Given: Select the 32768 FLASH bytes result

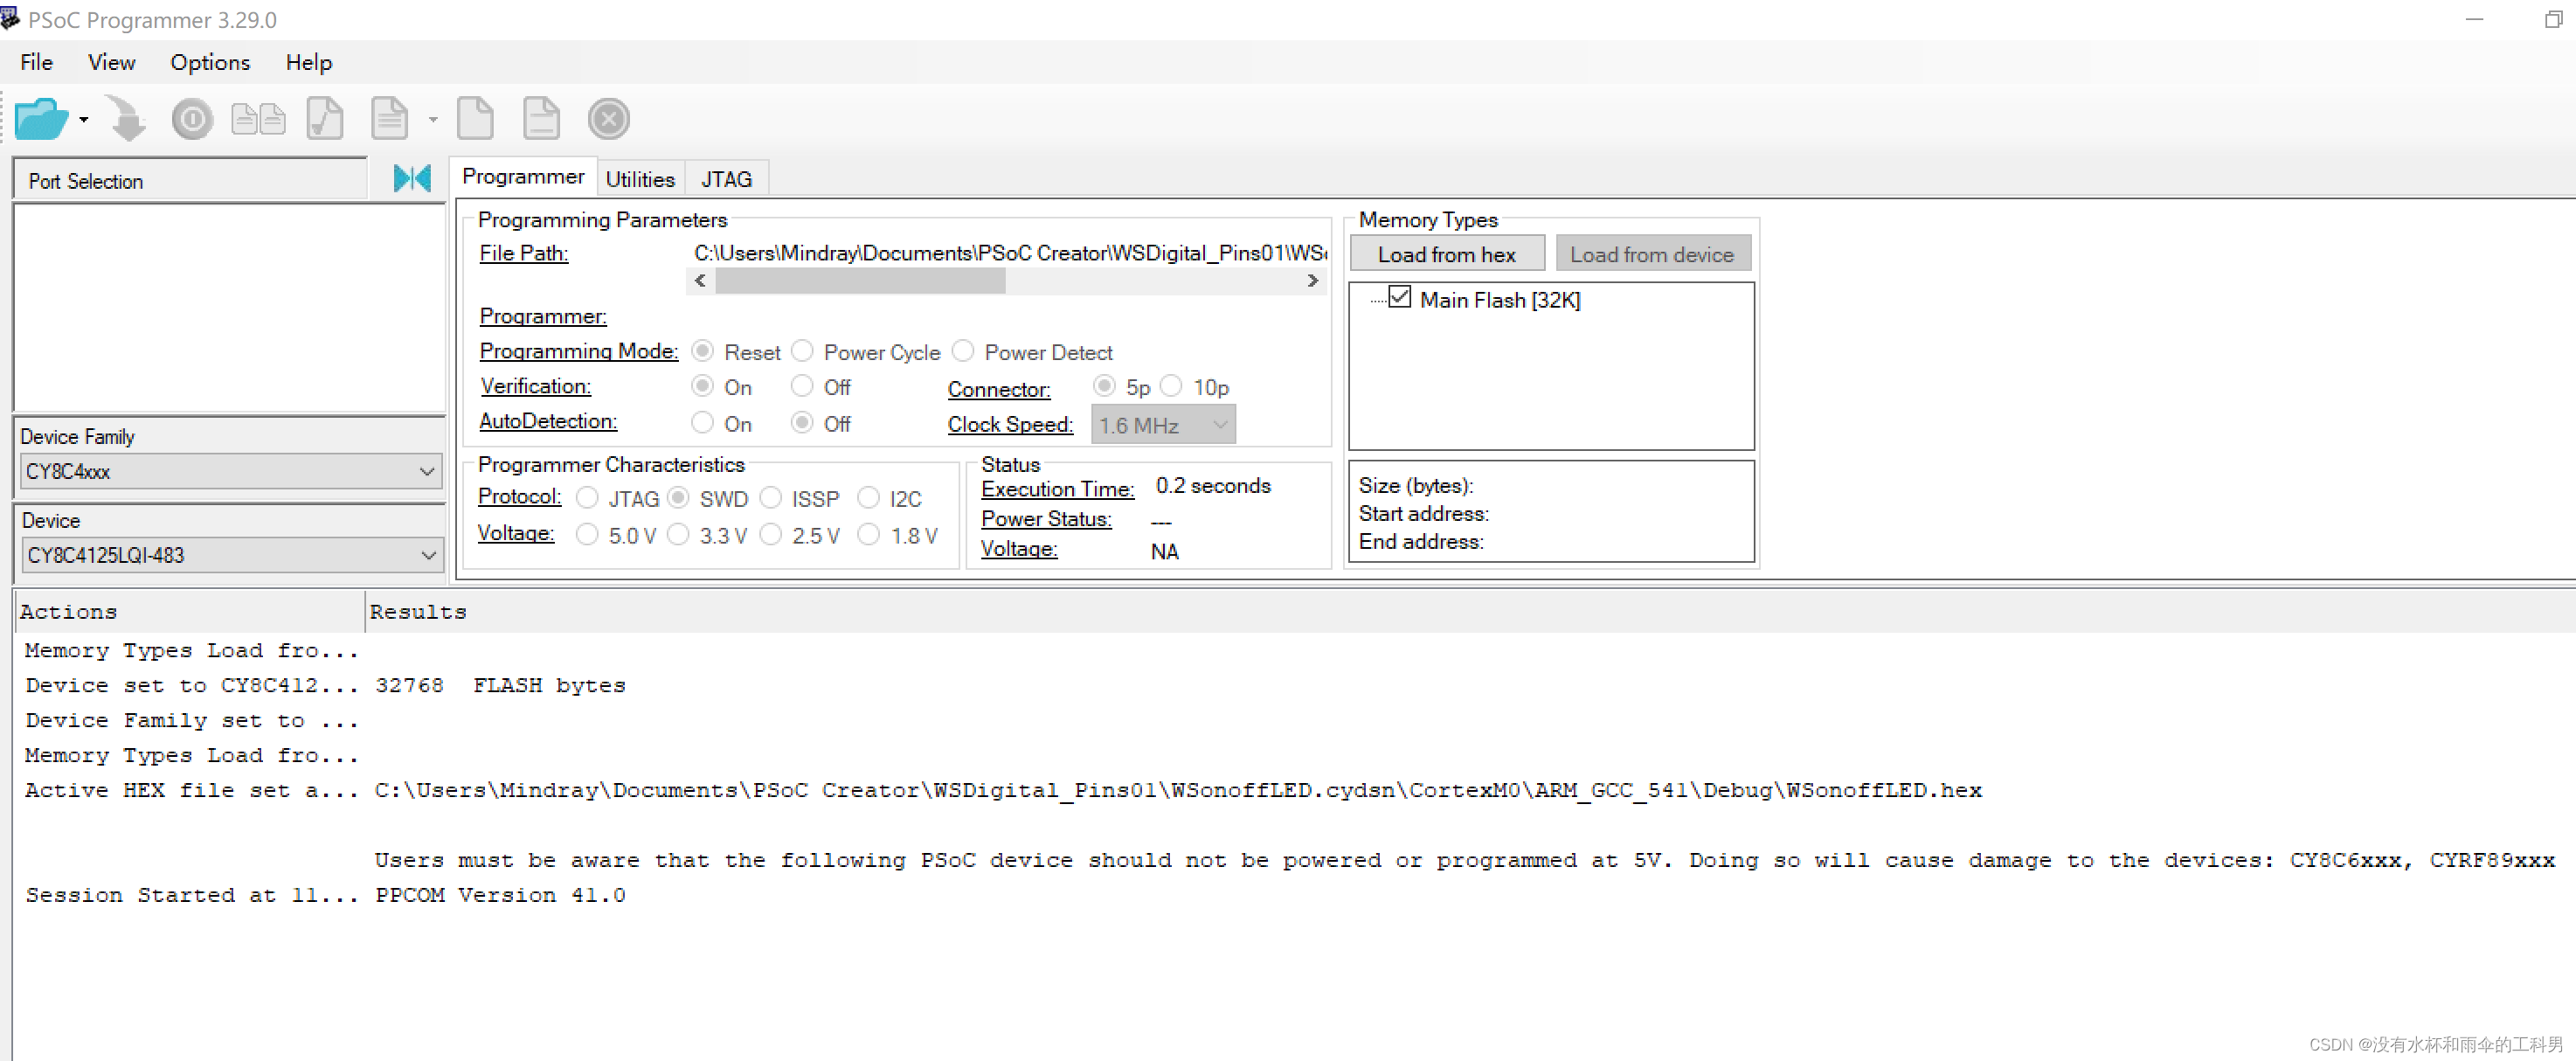Looking at the screenshot, I should 500,685.
